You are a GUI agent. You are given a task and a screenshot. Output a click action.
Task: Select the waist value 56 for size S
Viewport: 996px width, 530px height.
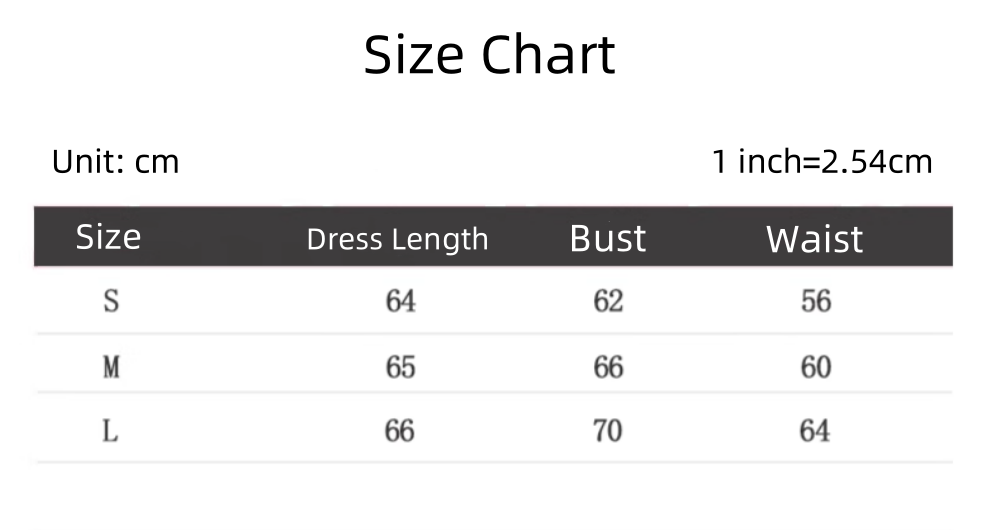point(815,300)
